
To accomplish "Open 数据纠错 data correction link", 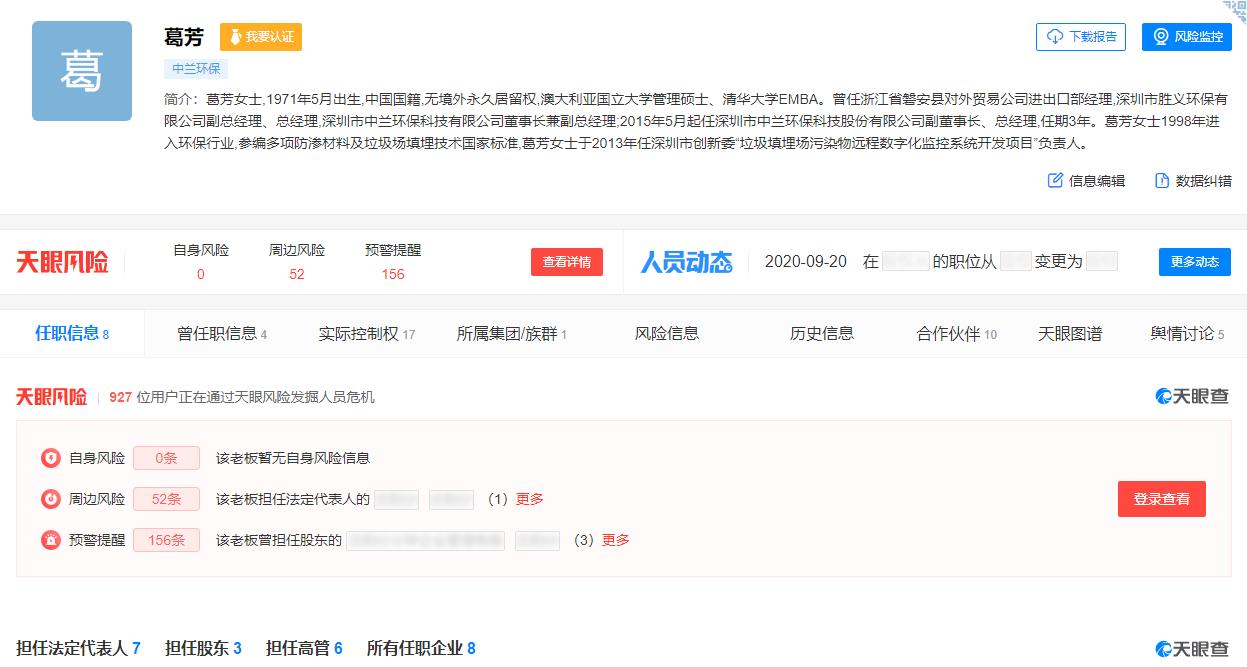I will [1193, 181].
